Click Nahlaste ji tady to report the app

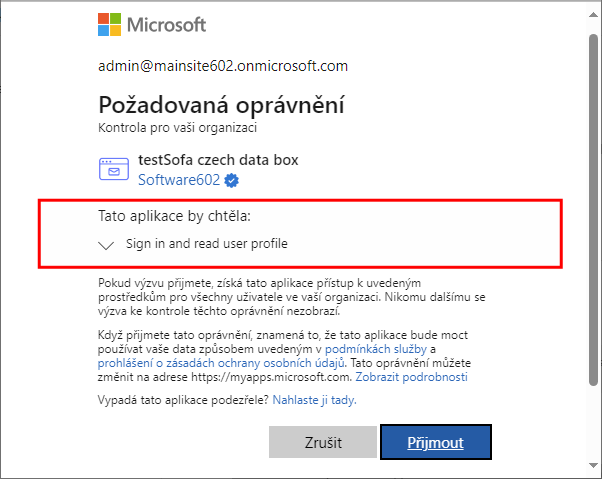click(x=314, y=400)
